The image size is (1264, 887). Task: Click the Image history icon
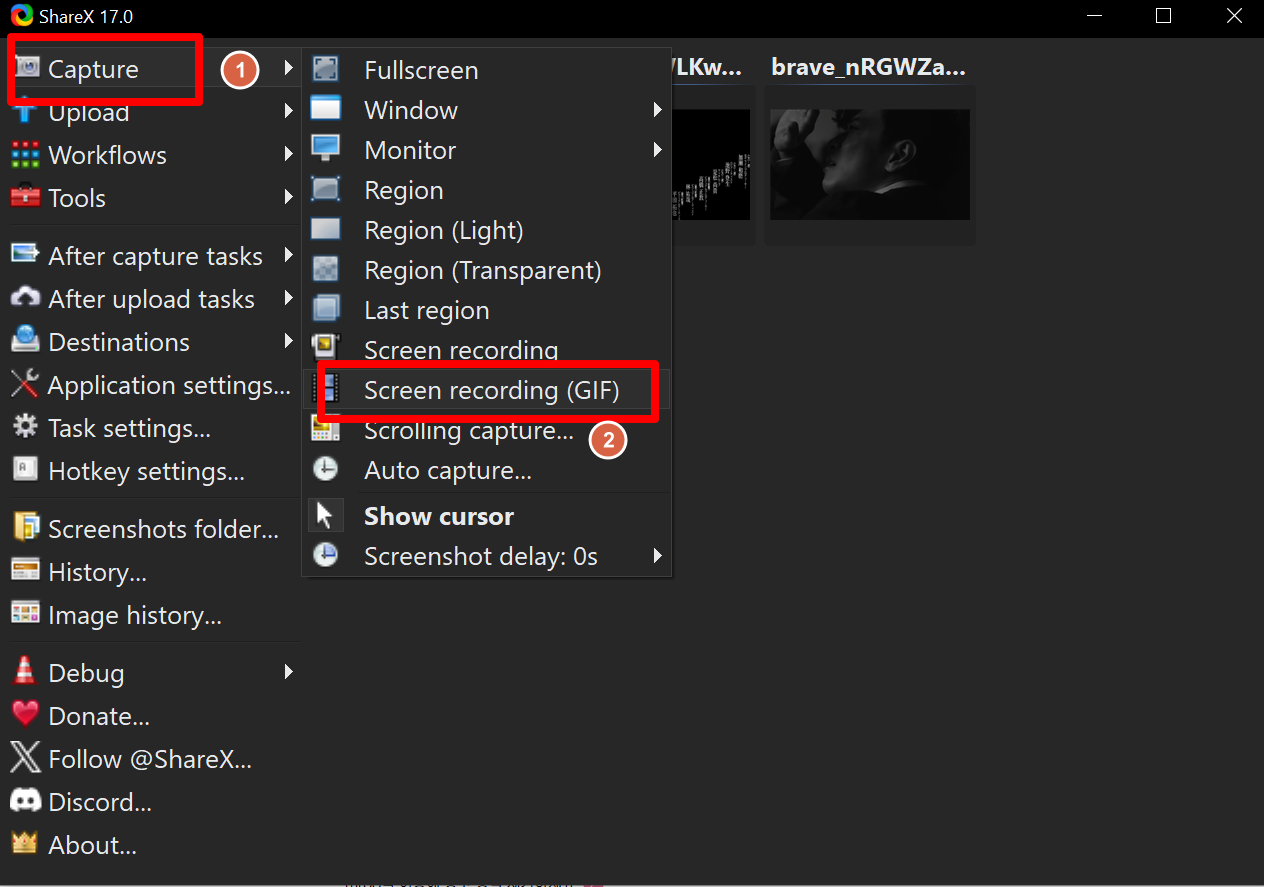pyautogui.click(x=25, y=613)
